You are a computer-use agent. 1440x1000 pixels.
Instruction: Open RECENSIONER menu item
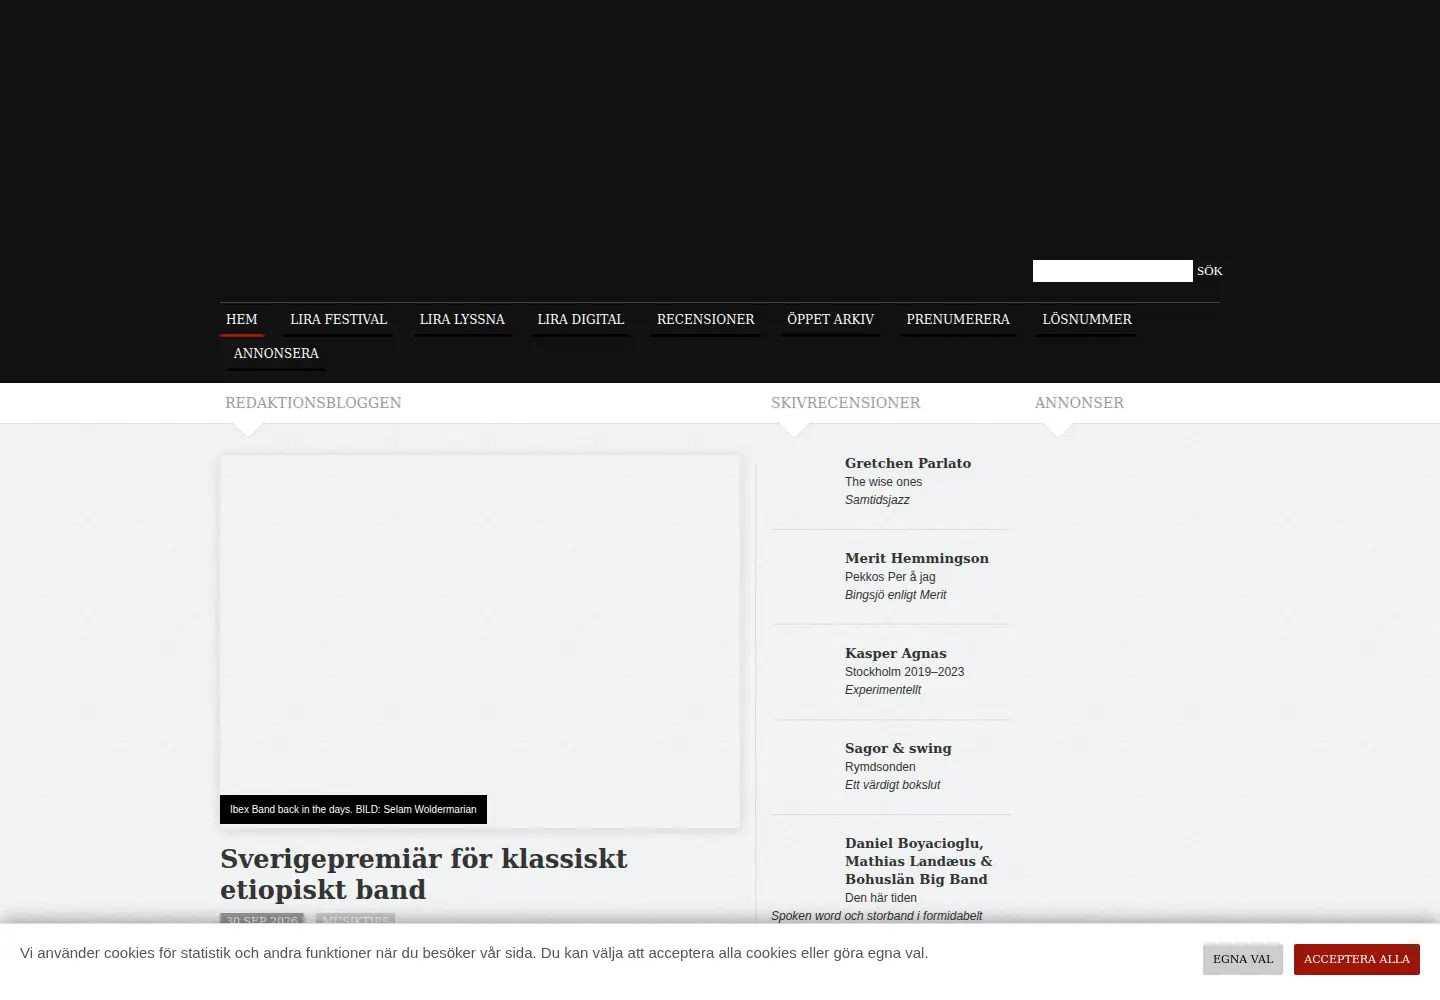tap(706, 319)
